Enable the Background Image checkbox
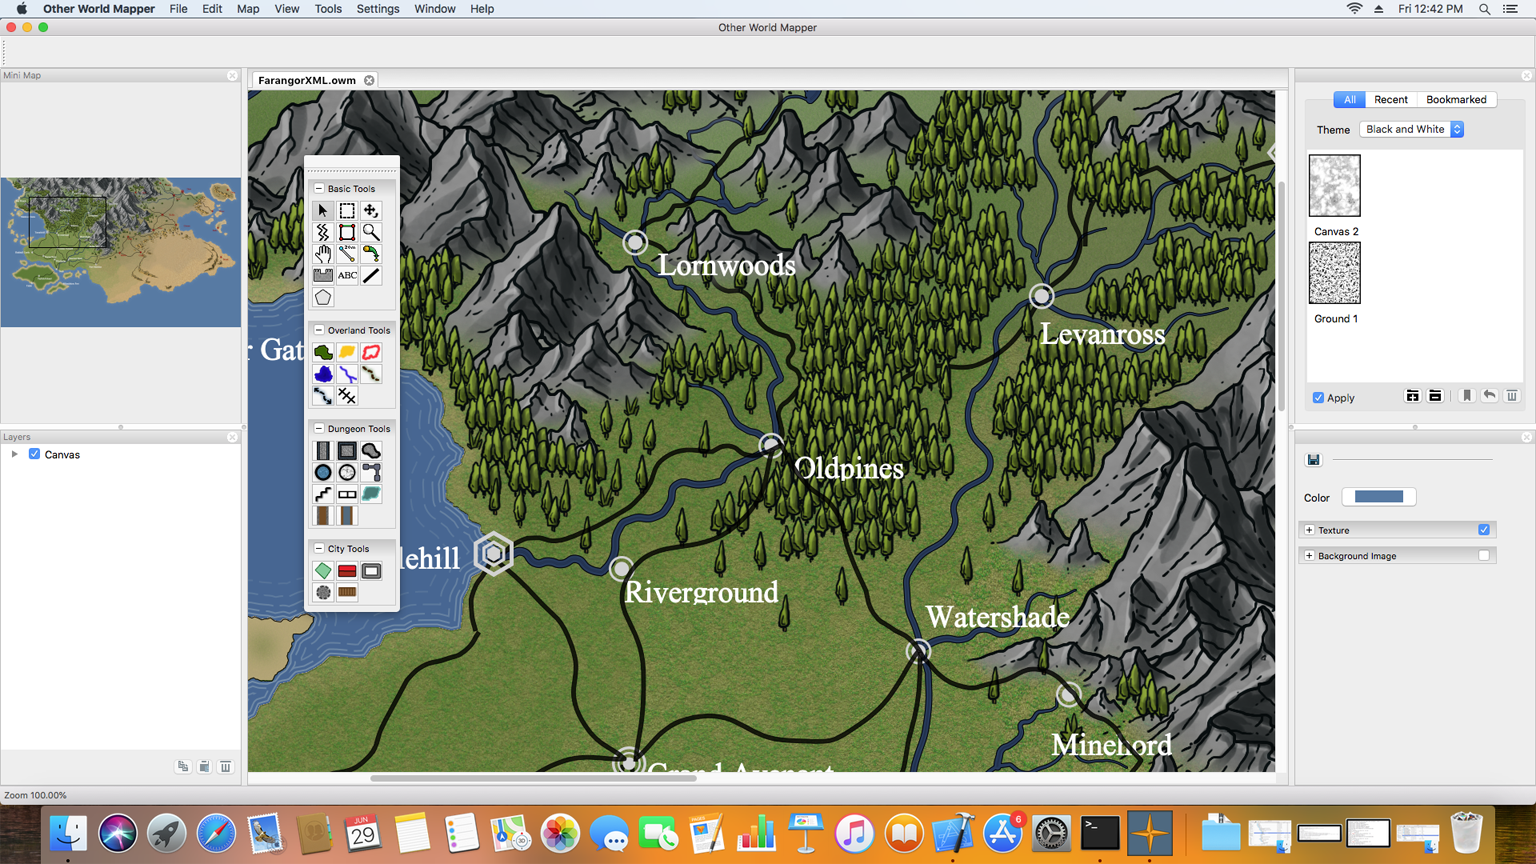Screen dimensions: 1536x864 [1484, 556]
